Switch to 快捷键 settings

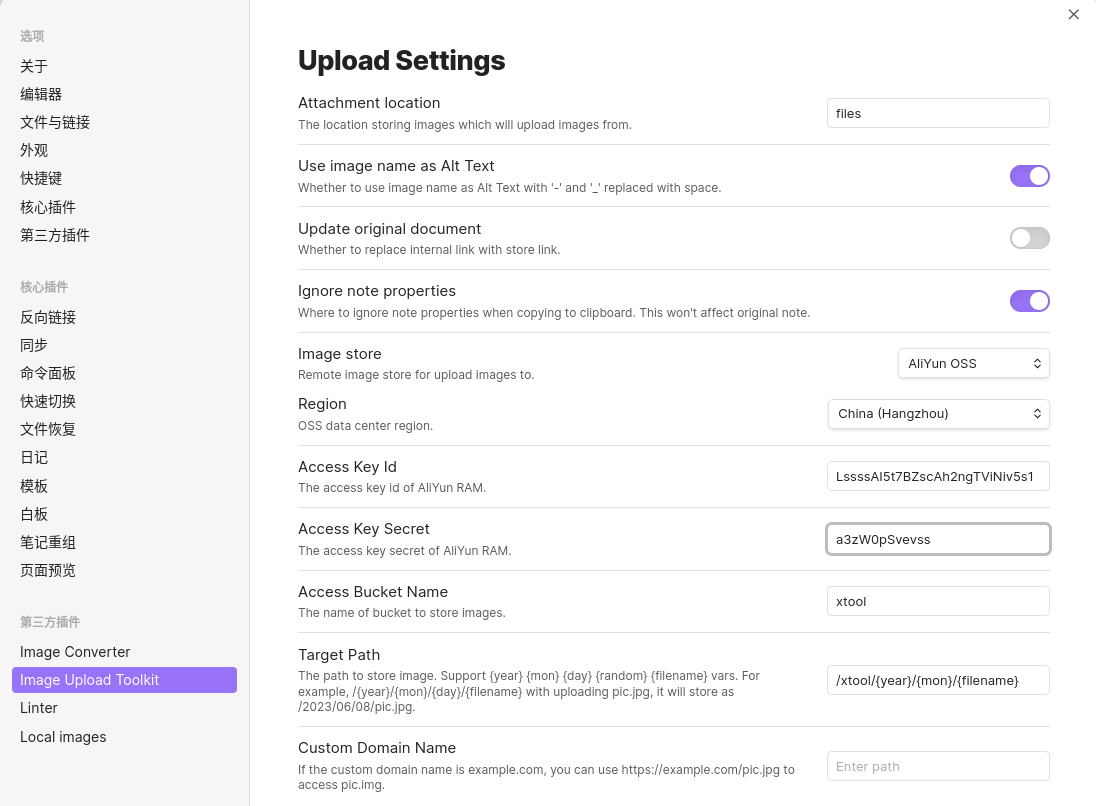click(41, 178)
